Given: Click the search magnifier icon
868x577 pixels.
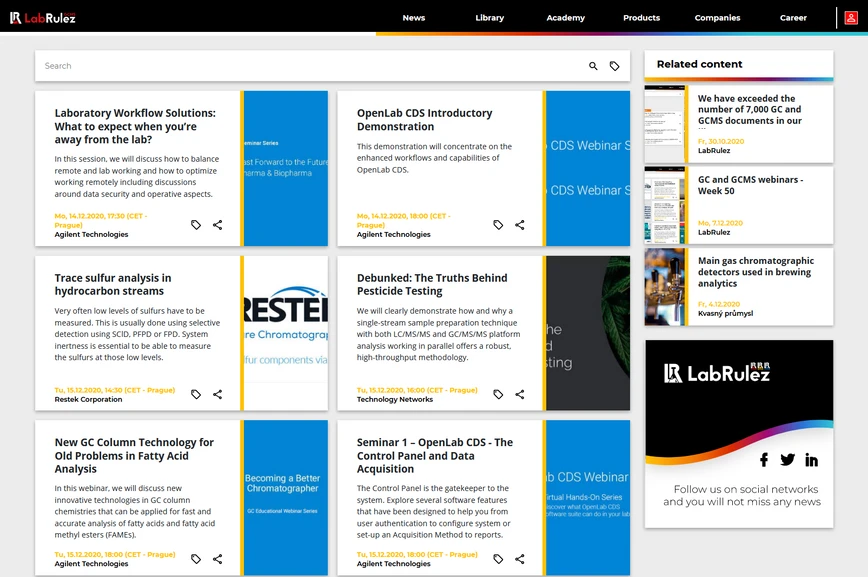Looking at the screenshot, I should (x=593, y=66).
